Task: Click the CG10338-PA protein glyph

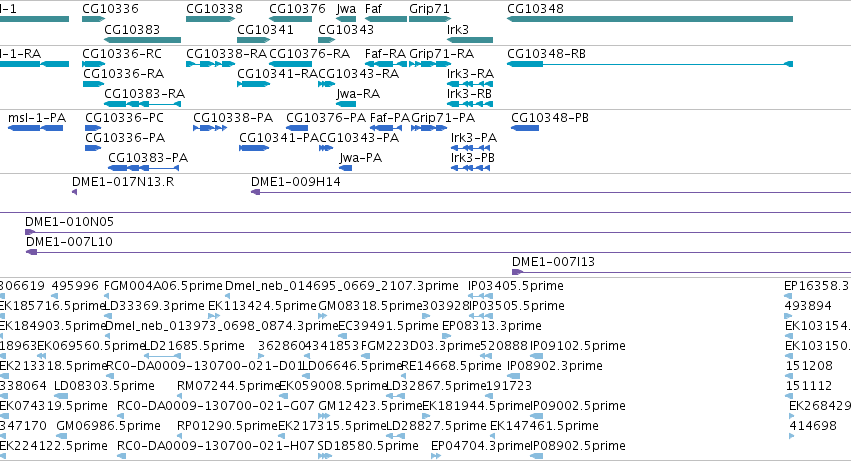Action: (x=210, y=128)
